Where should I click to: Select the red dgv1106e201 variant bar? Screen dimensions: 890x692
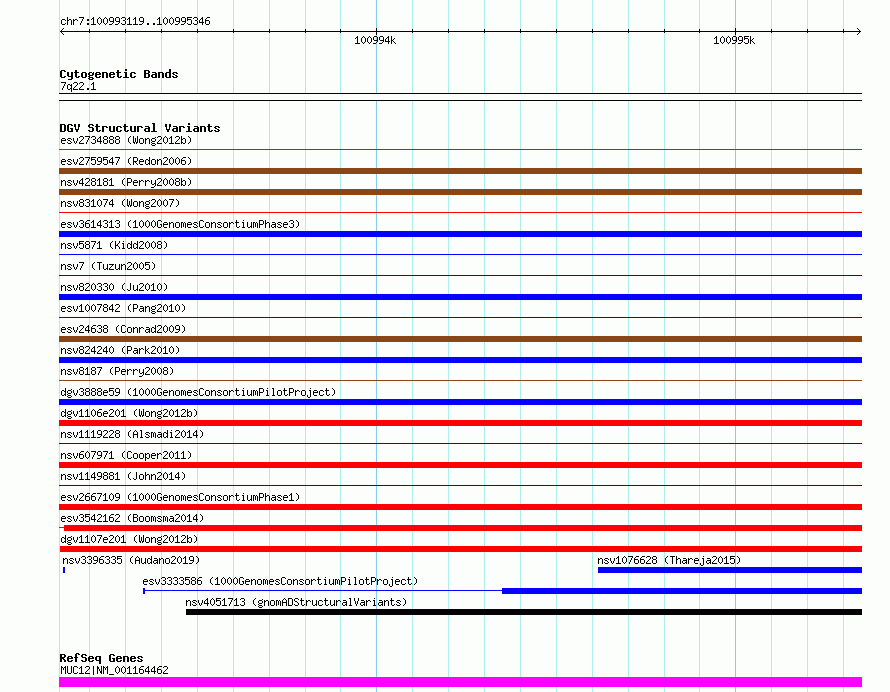coord(460,423)
